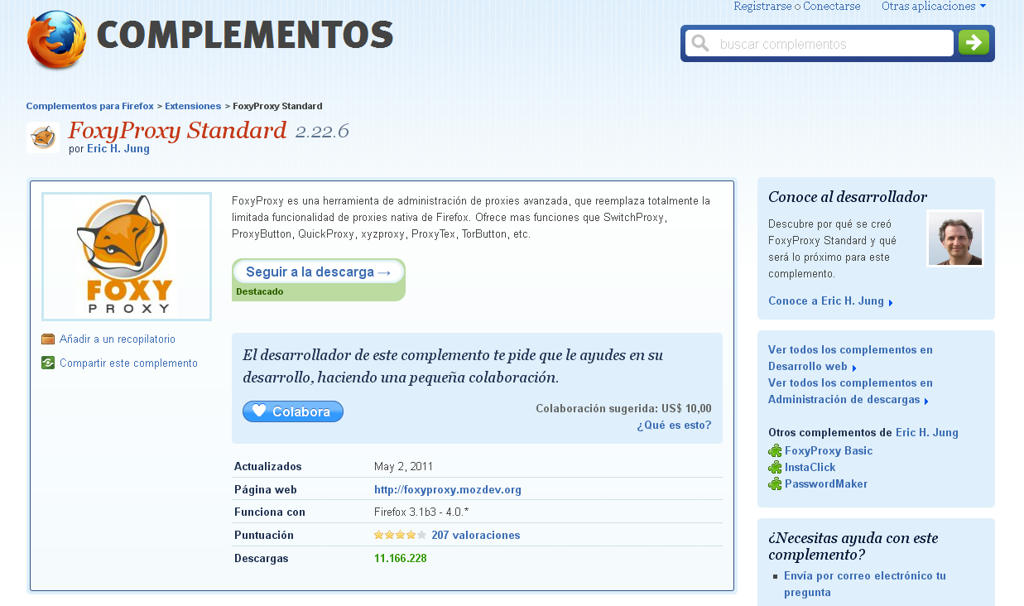
Task: Click the May 2, 2011 update date
Action: click(403, 466)
